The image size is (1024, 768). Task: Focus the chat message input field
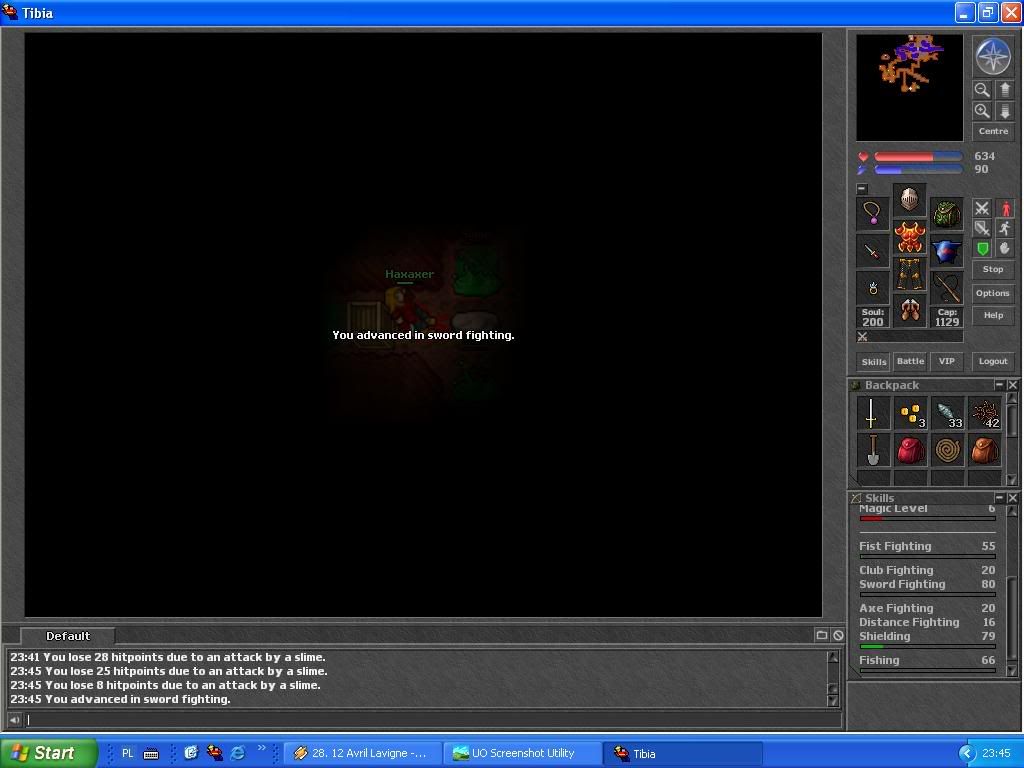(x=433, y=720)
